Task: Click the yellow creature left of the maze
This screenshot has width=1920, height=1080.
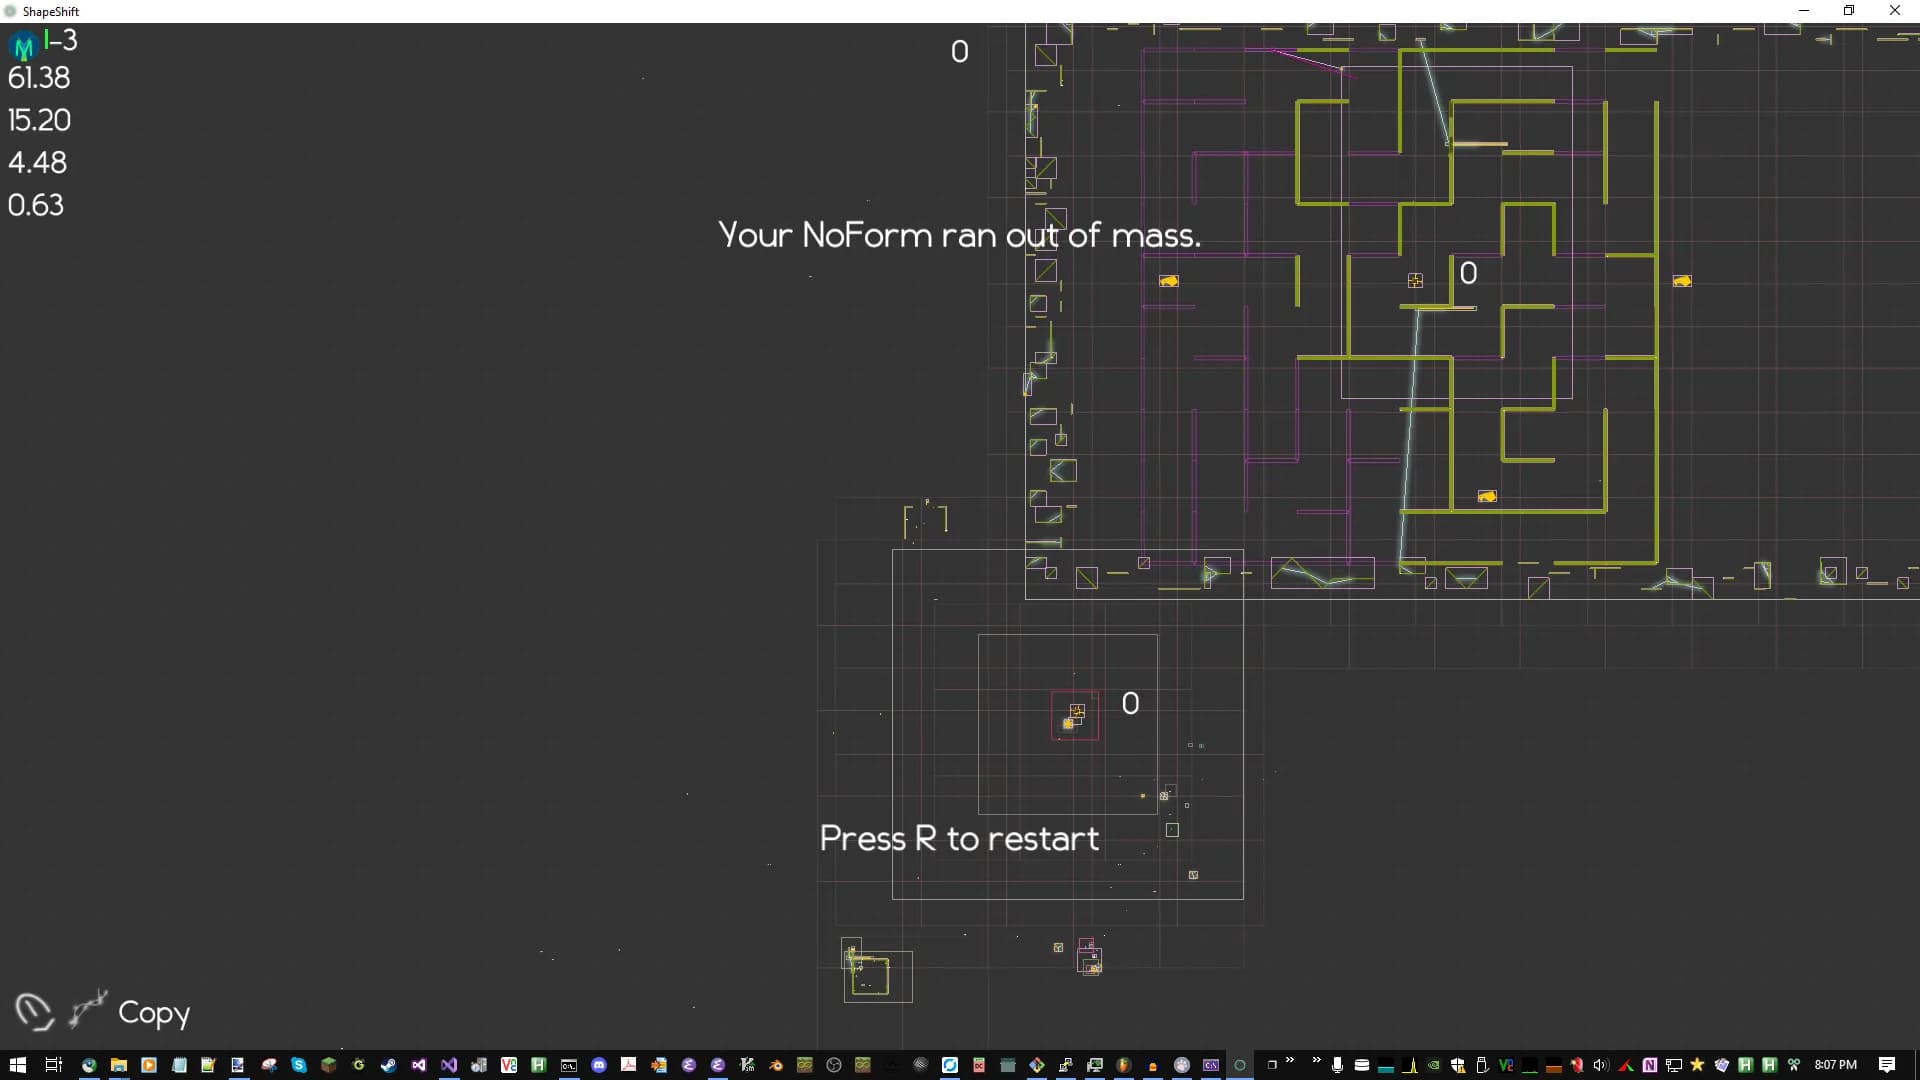Action: point(1168,281)
